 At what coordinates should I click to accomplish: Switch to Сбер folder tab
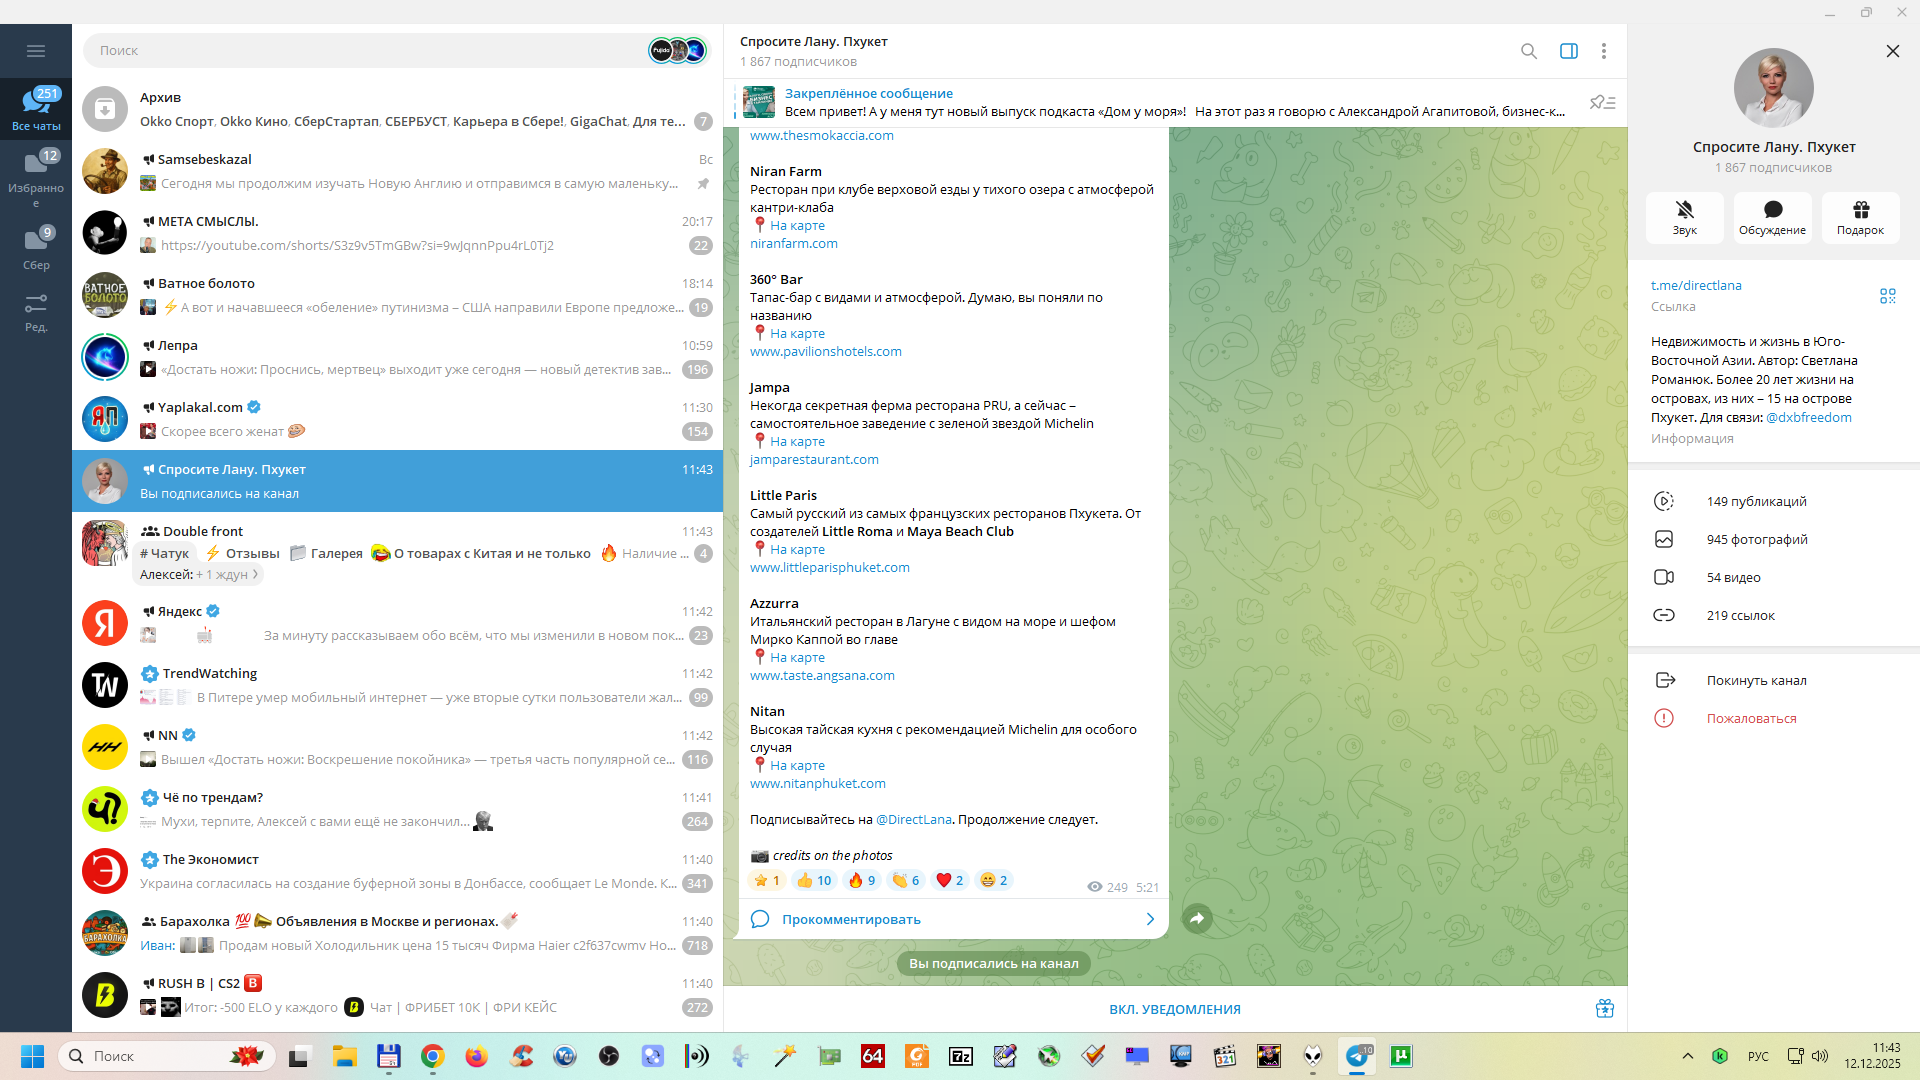(x=36, y=248)
